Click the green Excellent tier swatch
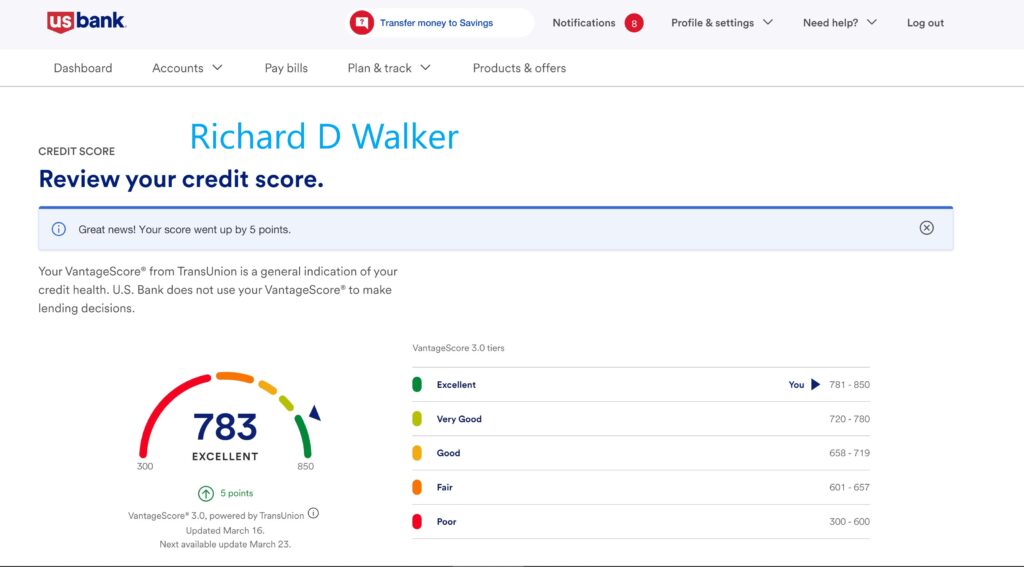Image resolution: width=1024 pixels, height=567 pixels. click(417, 385)
